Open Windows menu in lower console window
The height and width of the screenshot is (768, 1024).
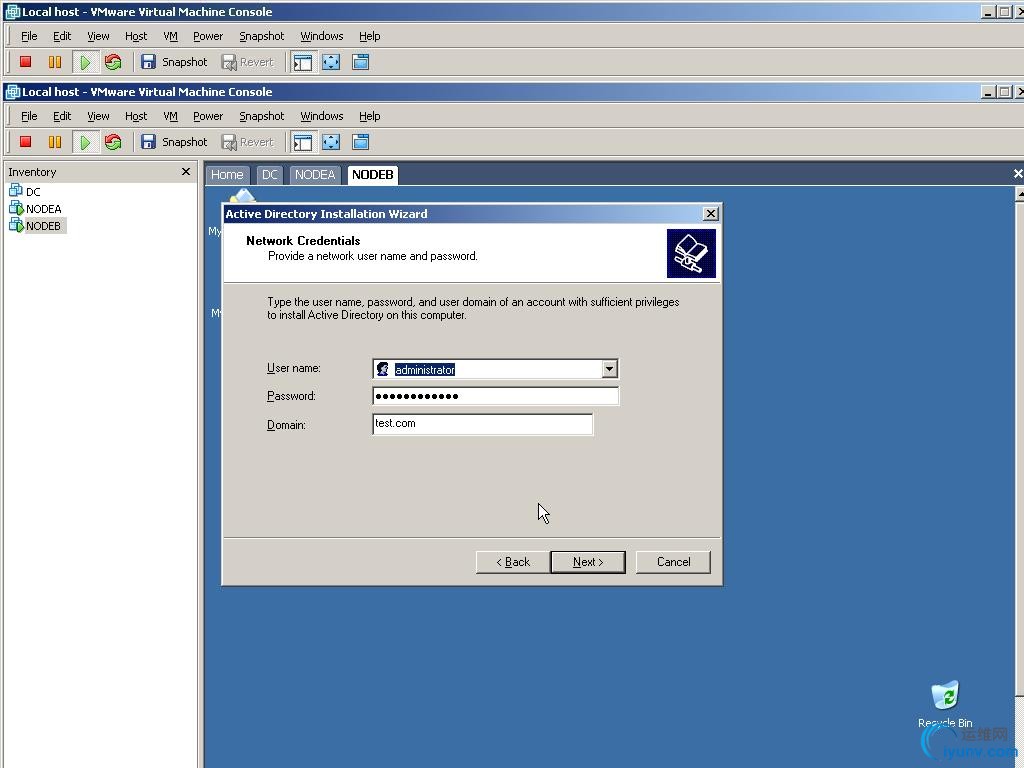tap(321, 116)
